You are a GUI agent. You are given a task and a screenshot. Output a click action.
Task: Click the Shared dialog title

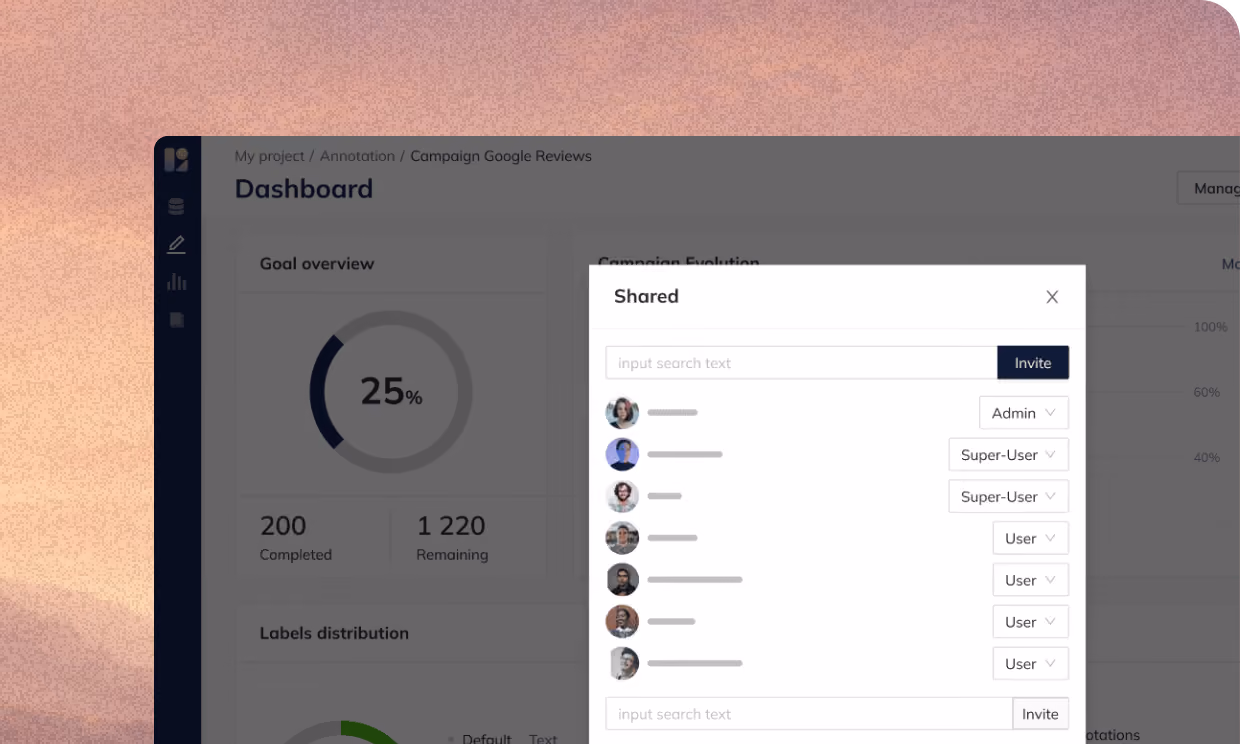[646, 296]
